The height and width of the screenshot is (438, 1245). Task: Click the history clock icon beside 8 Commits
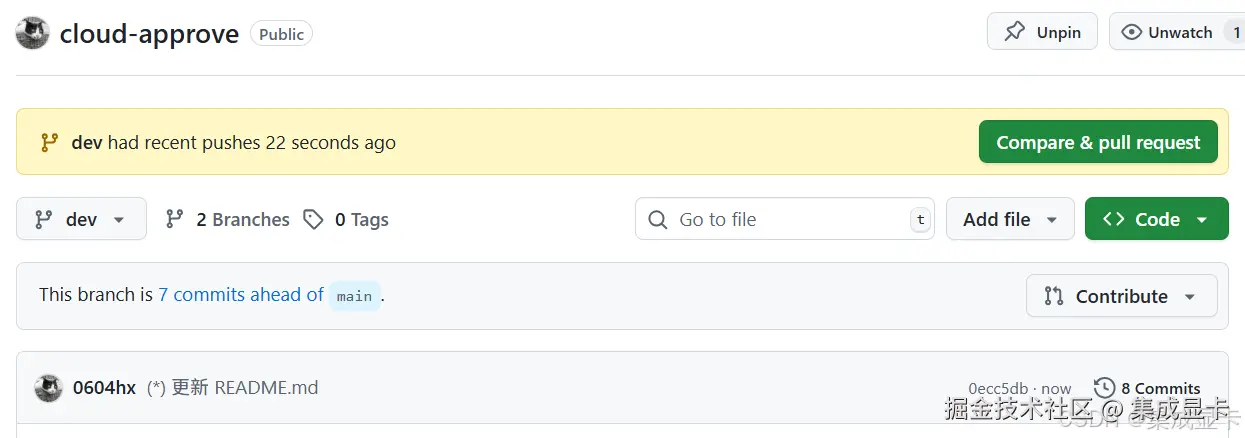pos(1104,388)
